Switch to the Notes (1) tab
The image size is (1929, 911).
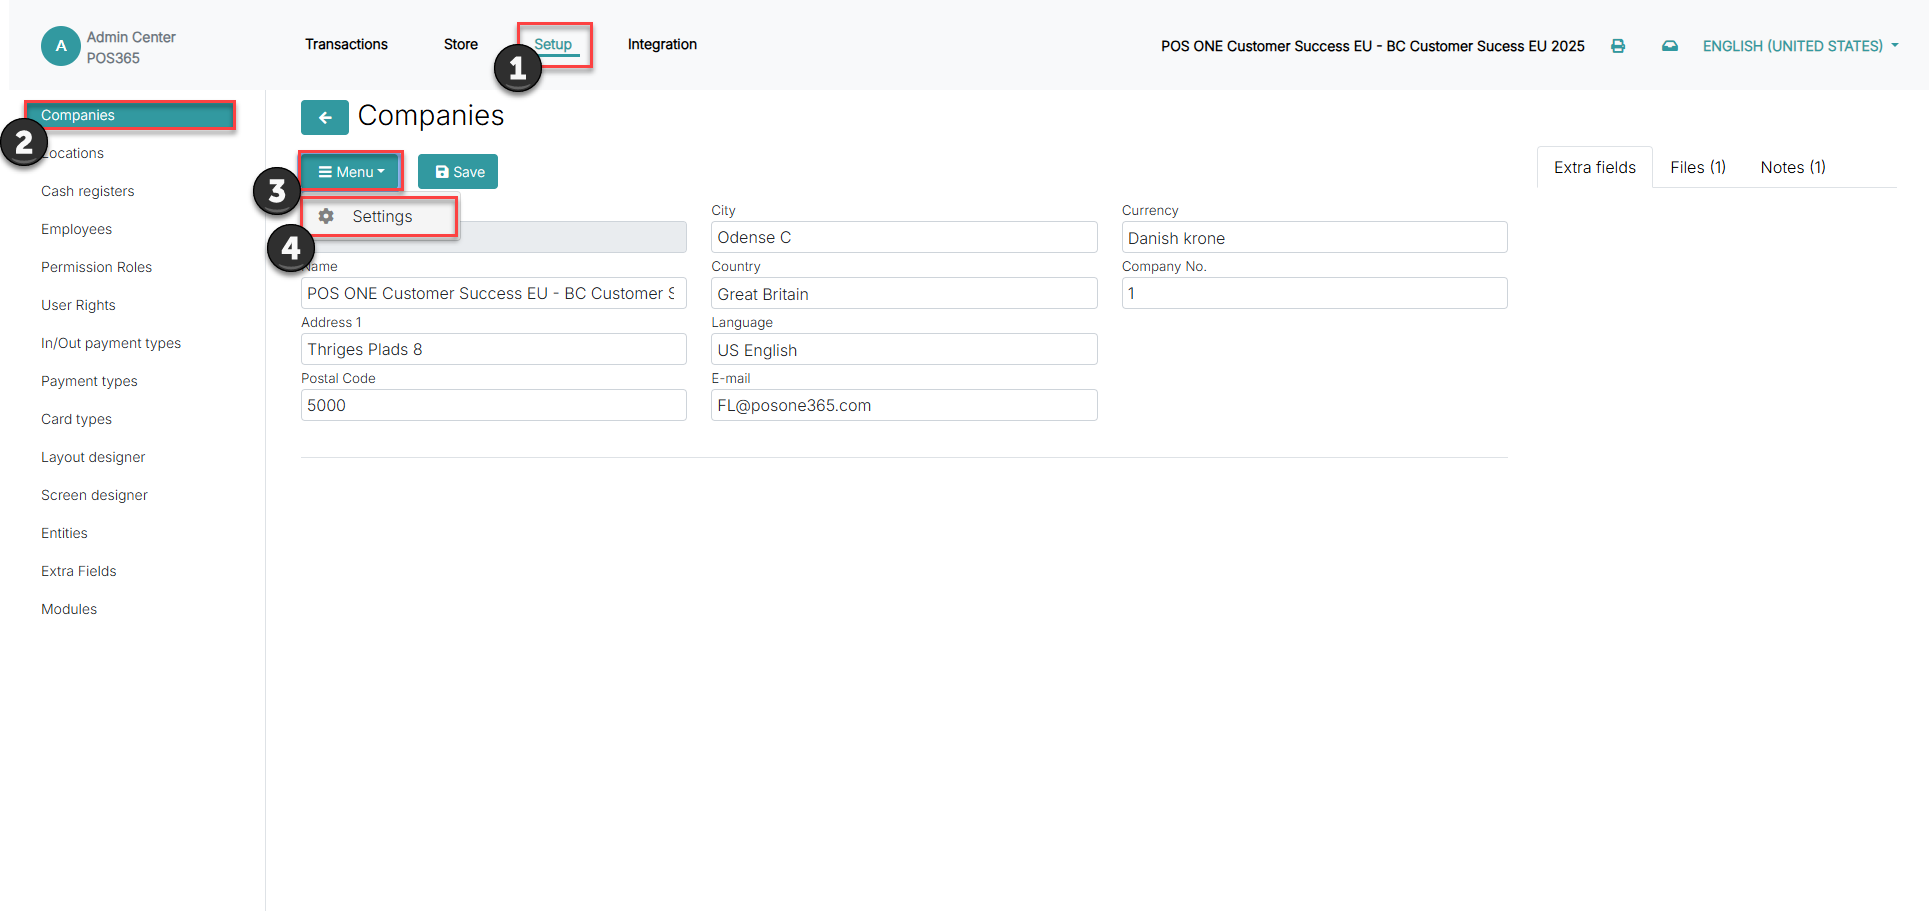coord(1793,167)
